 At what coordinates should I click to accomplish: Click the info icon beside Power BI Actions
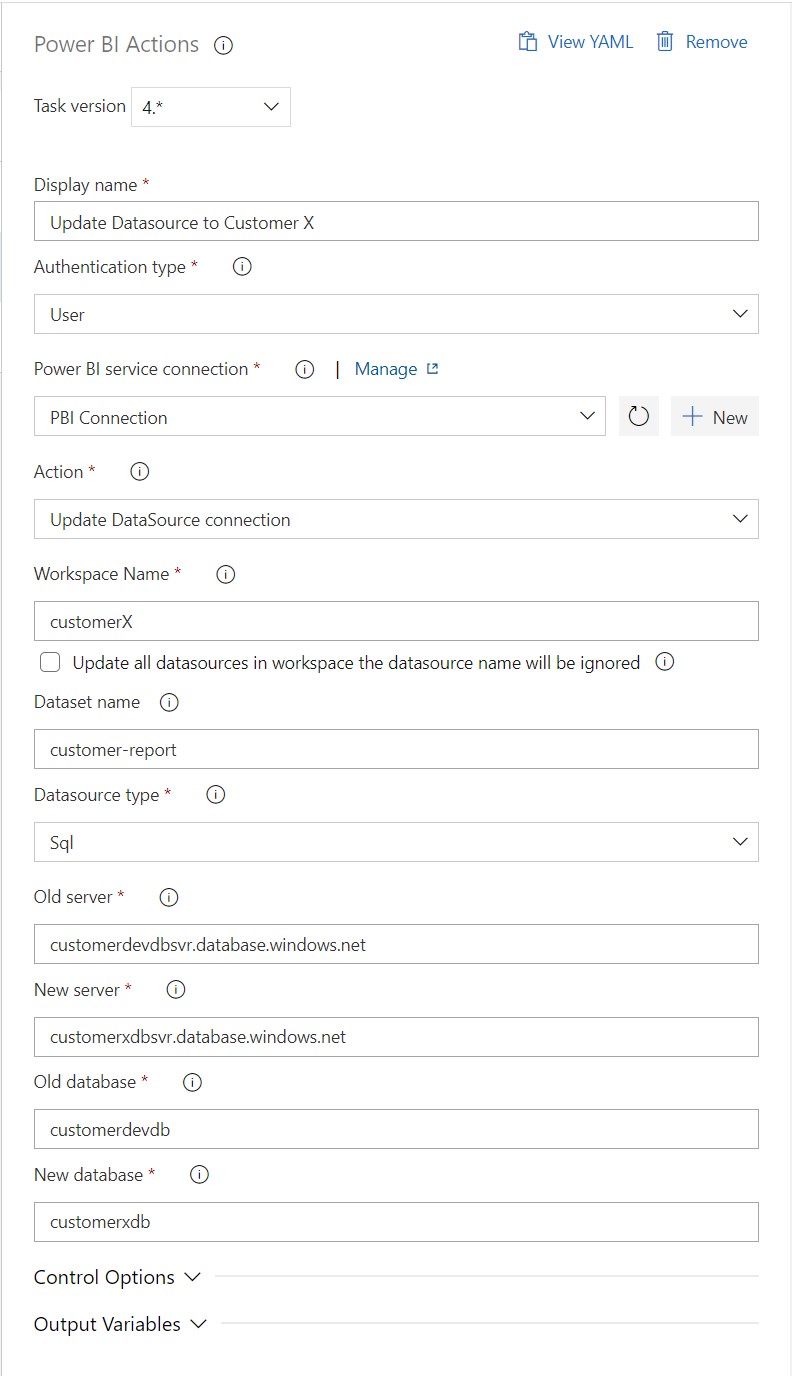coord(224,45)
